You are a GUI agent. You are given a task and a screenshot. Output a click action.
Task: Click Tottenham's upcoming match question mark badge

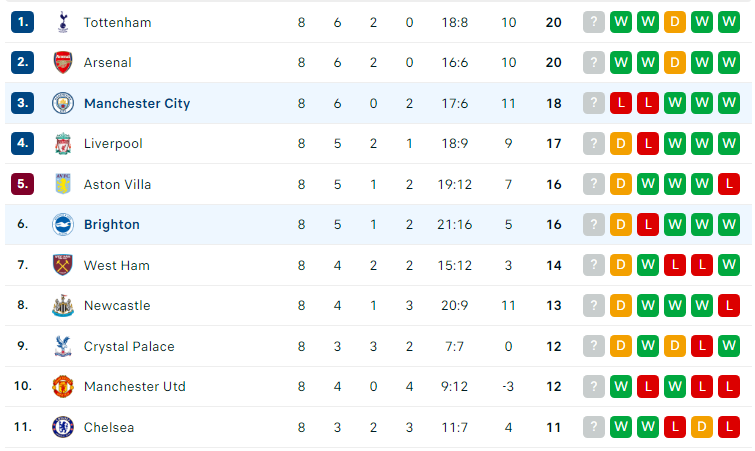click(593, 22)
